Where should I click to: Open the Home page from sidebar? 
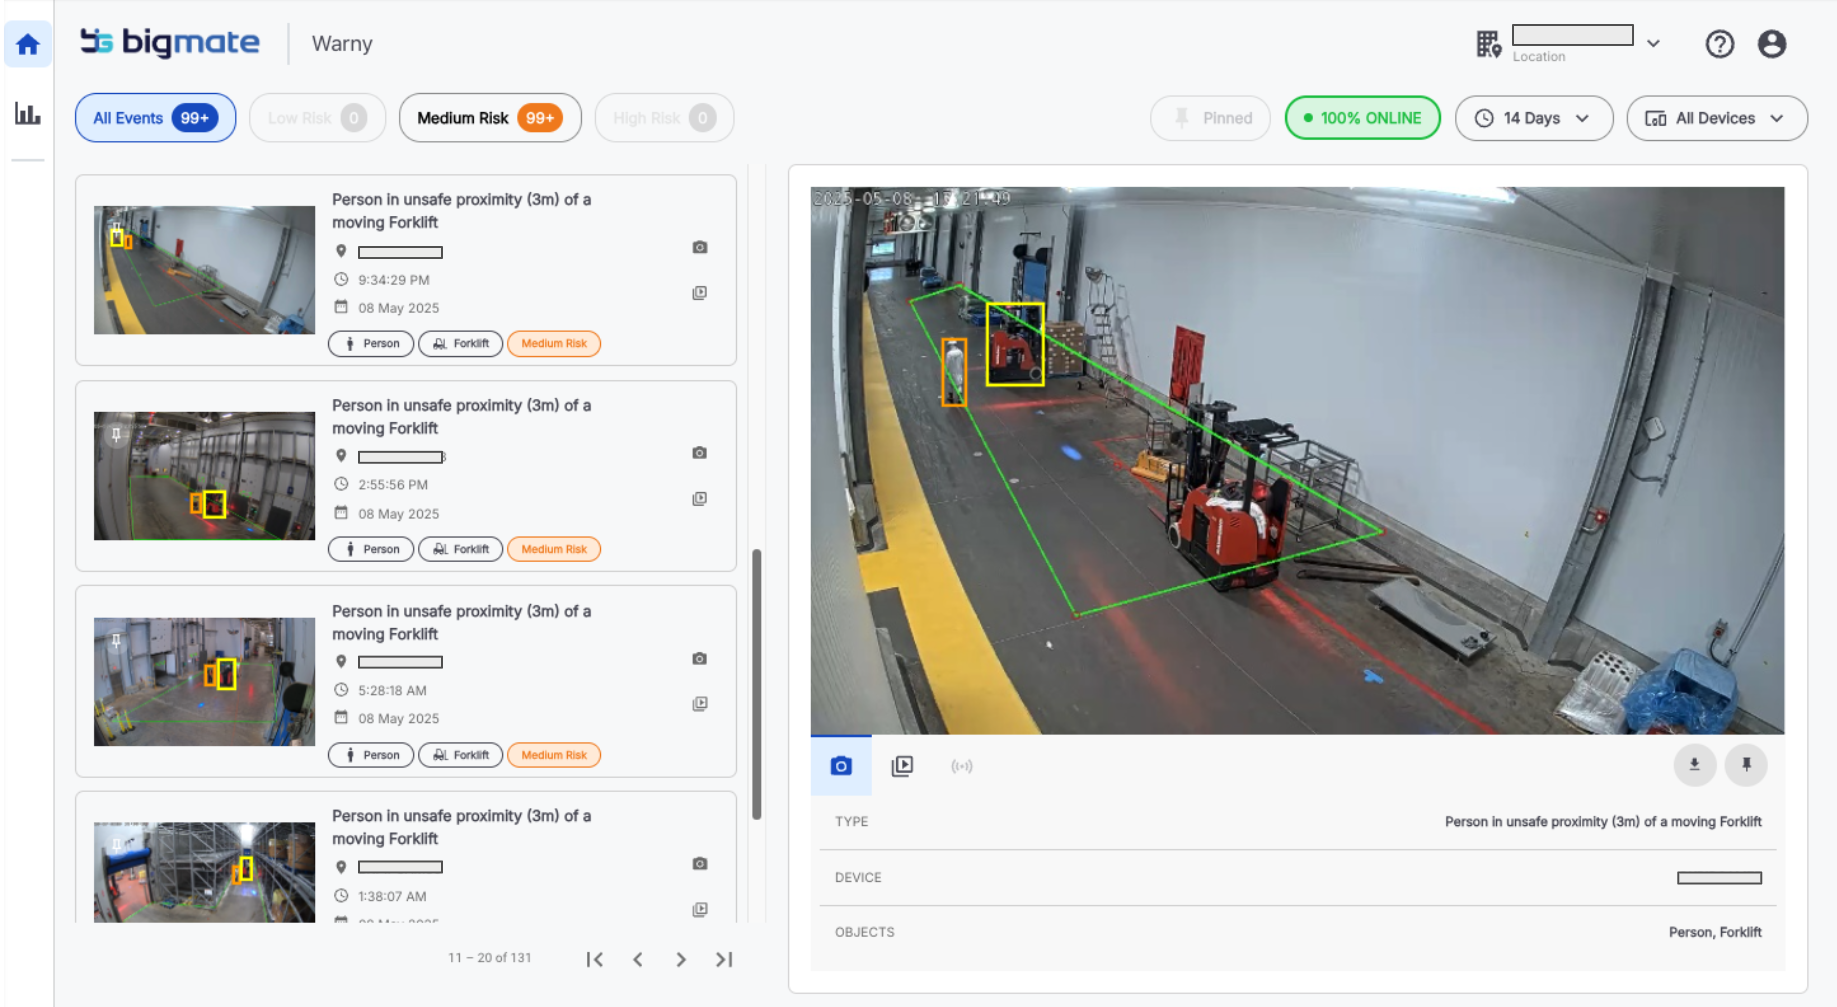[x=28, y=44]
